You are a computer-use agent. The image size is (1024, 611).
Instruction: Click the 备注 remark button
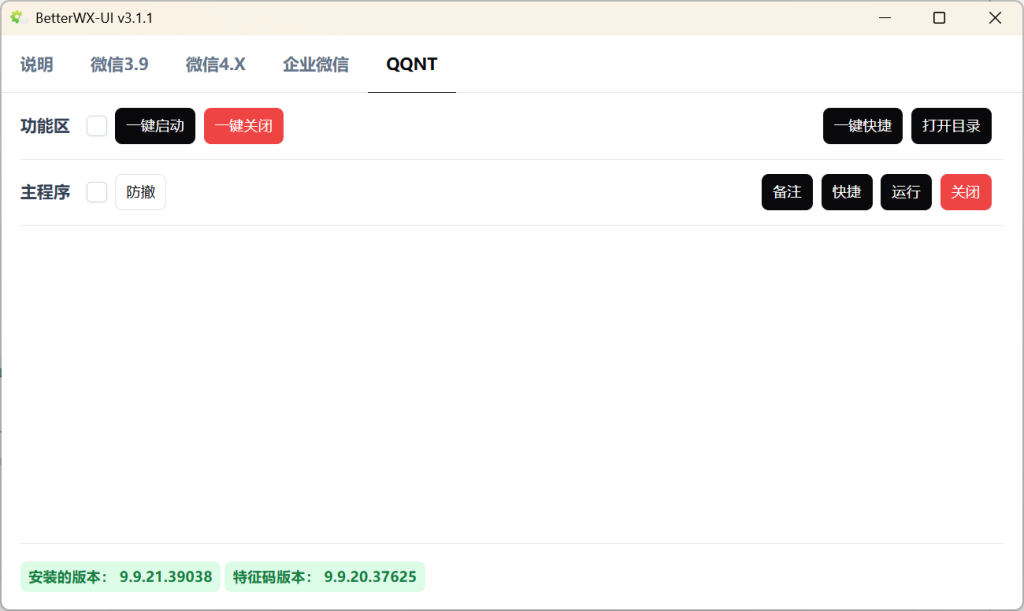click(787, 192)
